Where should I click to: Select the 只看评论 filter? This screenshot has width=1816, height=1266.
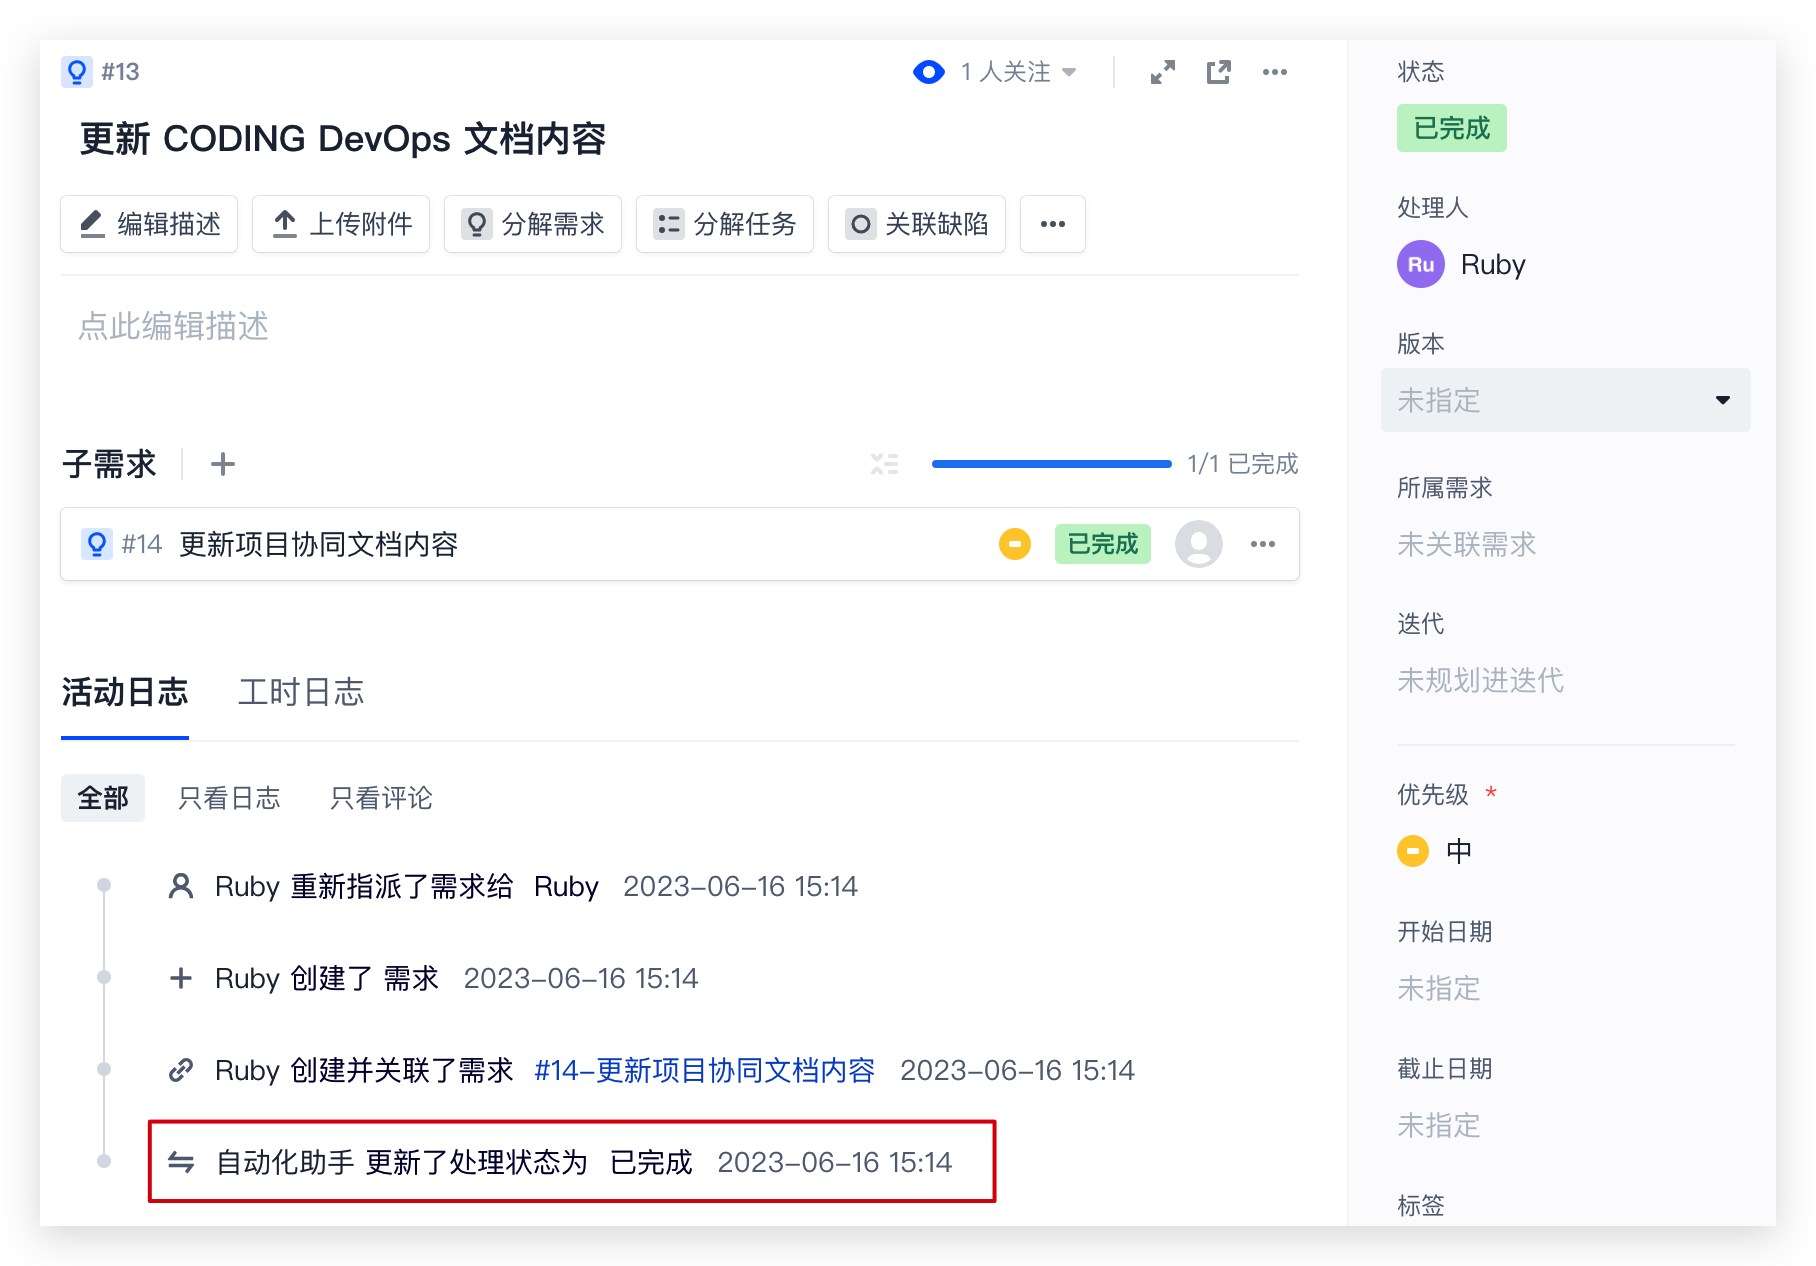point(381,798)
